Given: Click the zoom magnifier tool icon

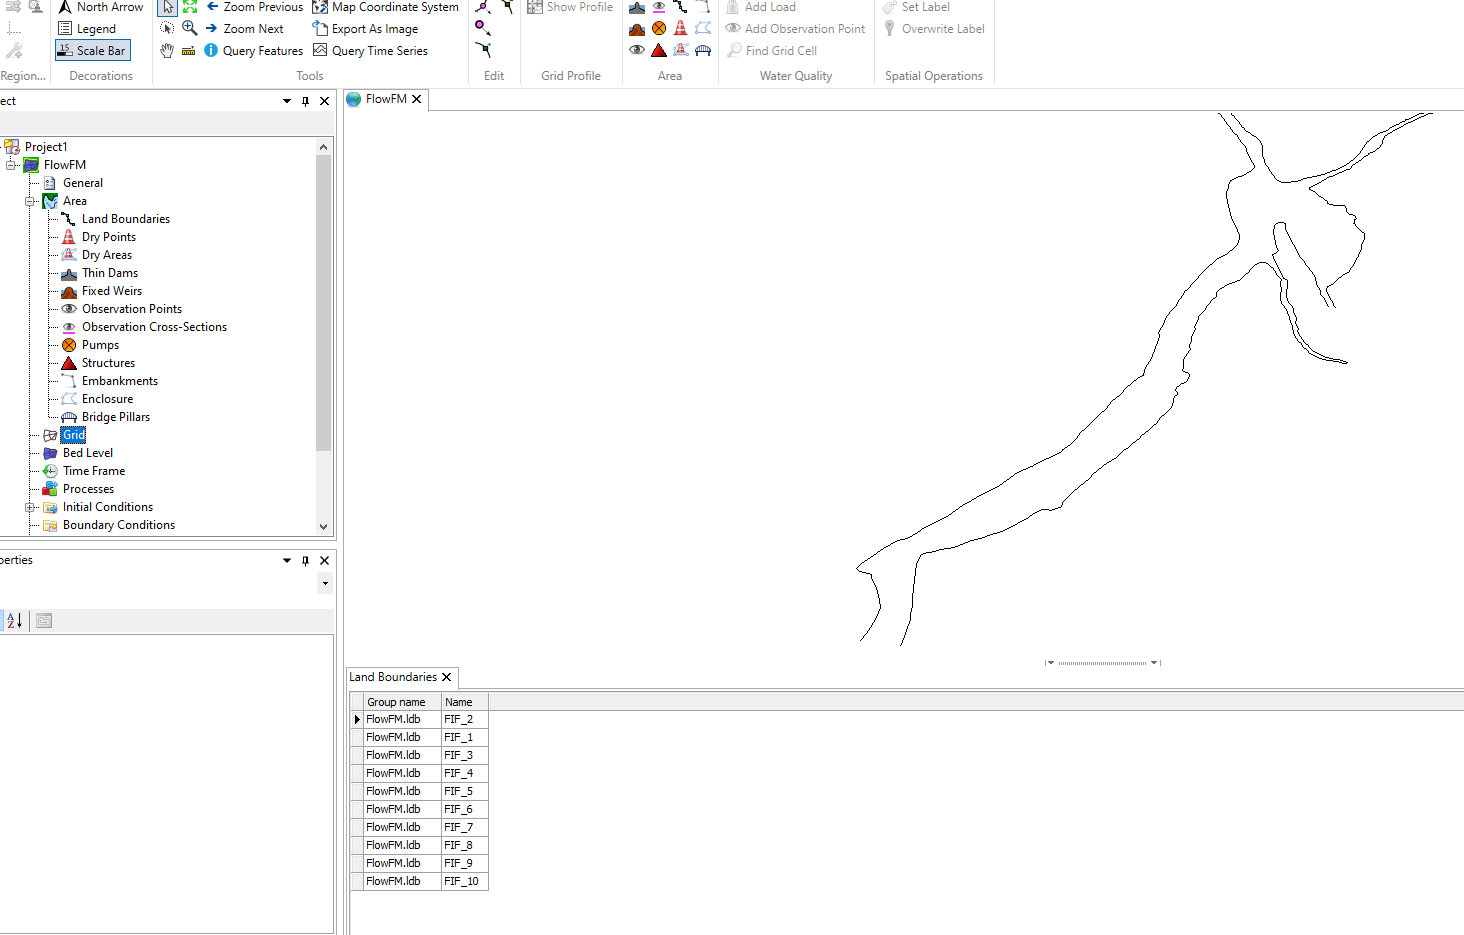Looking at the screenshot, I should [189, 29].
